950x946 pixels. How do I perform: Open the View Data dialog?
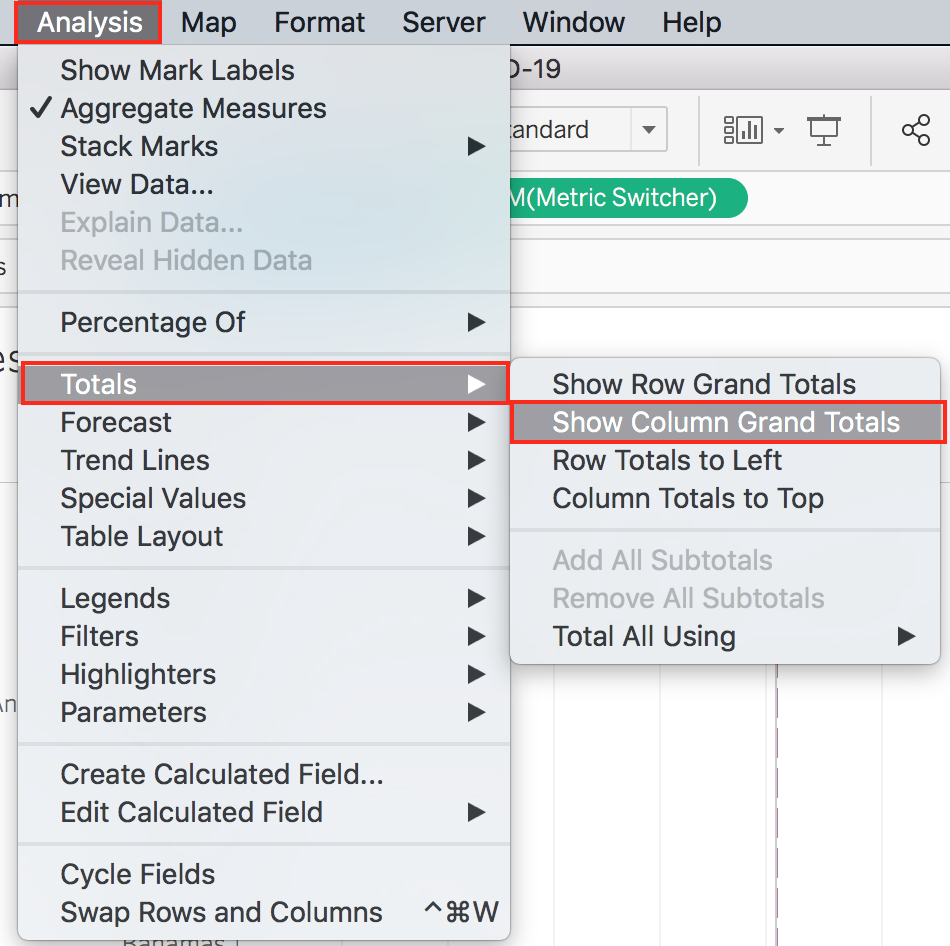point(137,184)
